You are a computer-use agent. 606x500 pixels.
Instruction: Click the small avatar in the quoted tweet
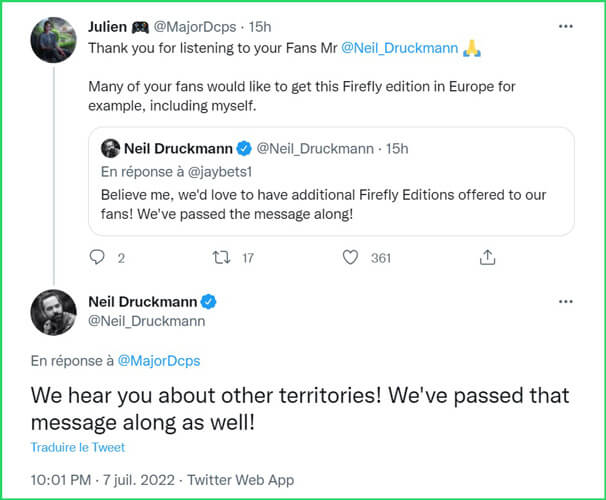point(110,149)
